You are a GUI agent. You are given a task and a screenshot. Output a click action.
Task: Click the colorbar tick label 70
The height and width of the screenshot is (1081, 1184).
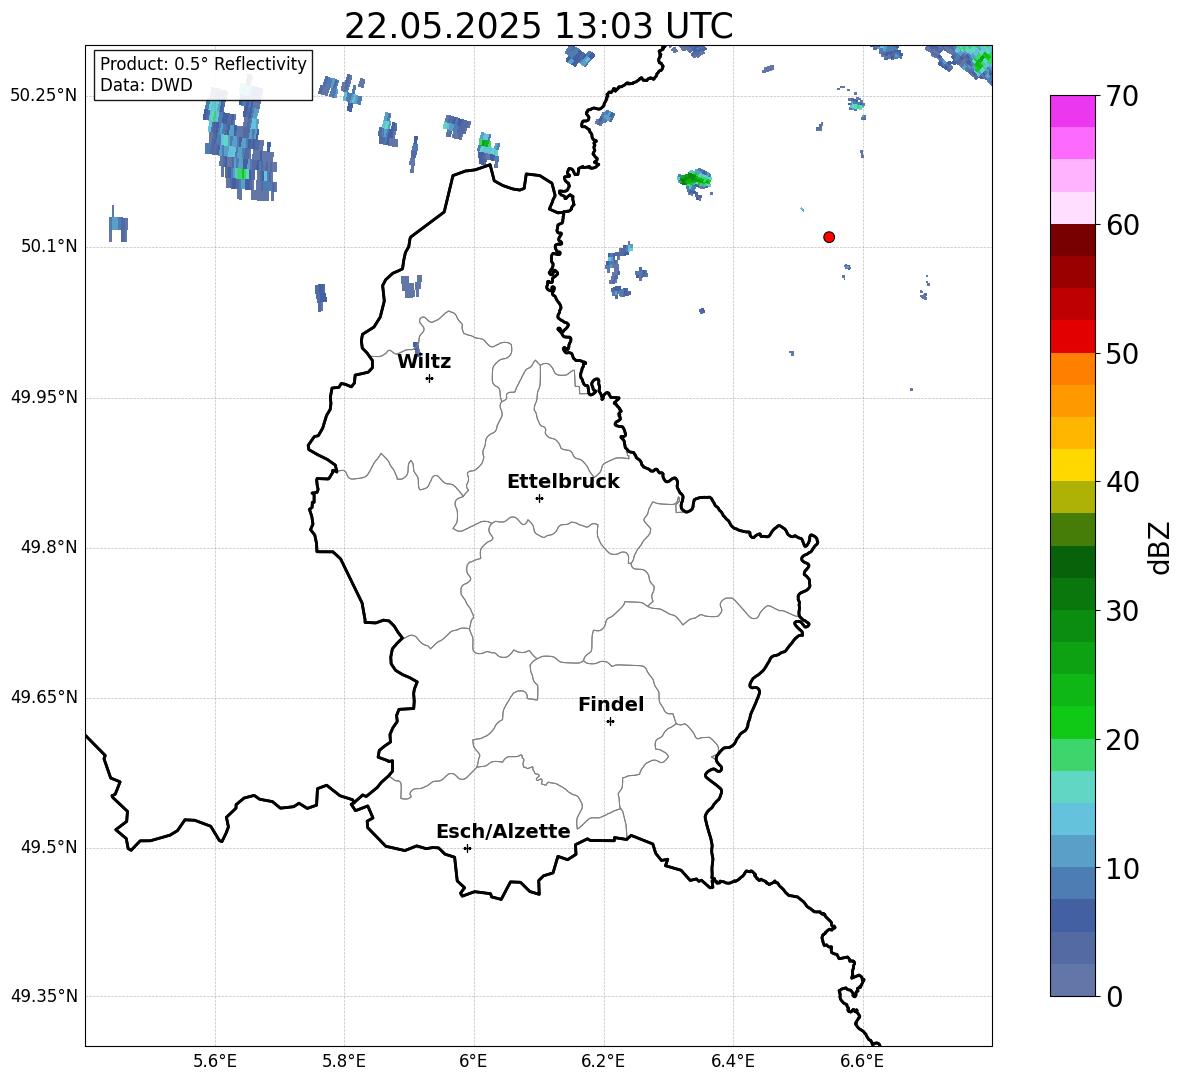point(1122,97)
